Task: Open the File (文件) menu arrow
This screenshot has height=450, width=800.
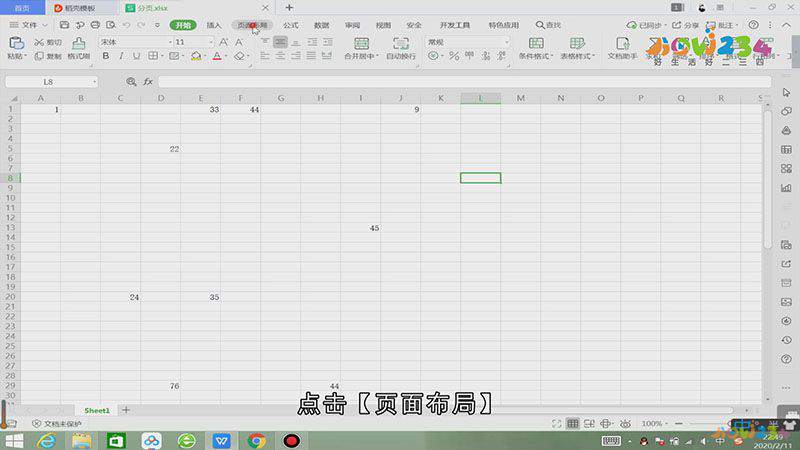Action: click(x=45, y=24)
